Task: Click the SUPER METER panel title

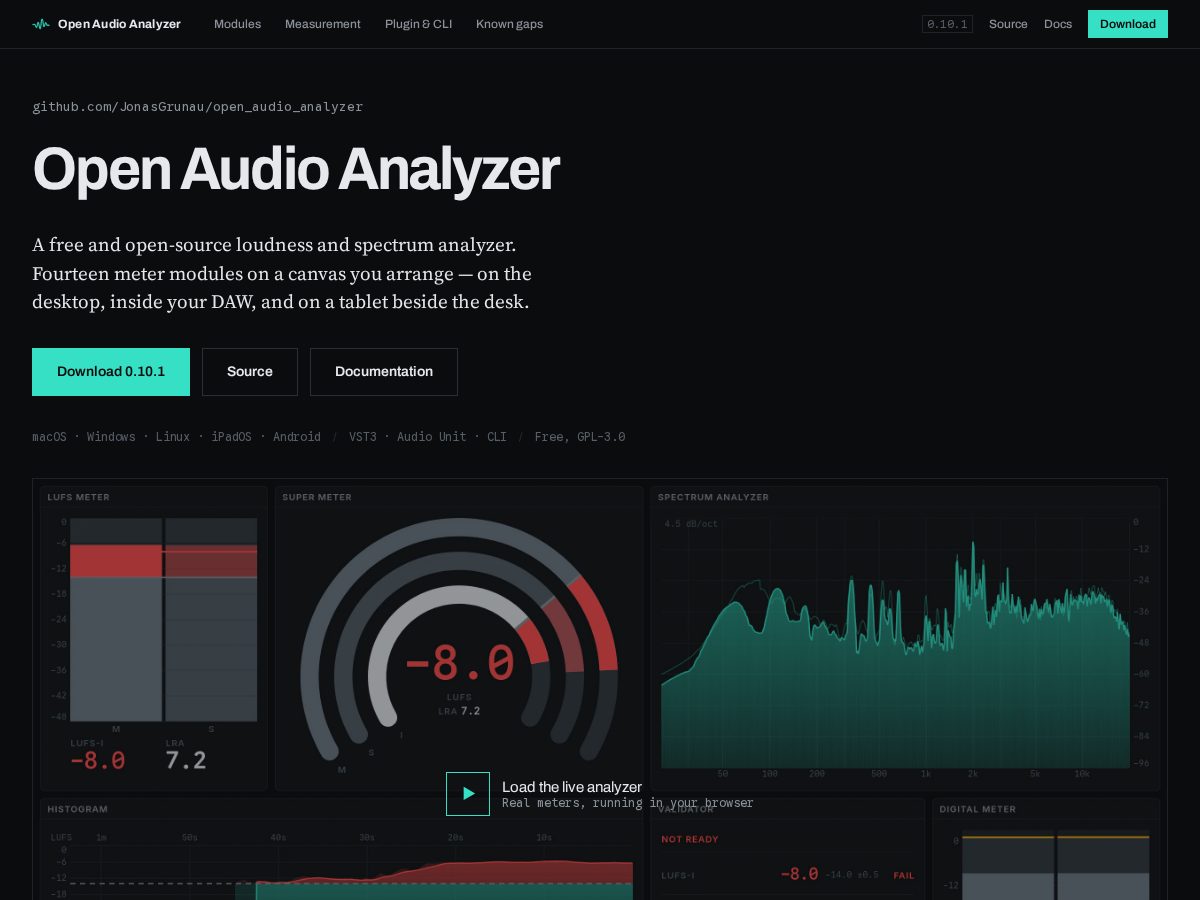Action: click(317, 497)
